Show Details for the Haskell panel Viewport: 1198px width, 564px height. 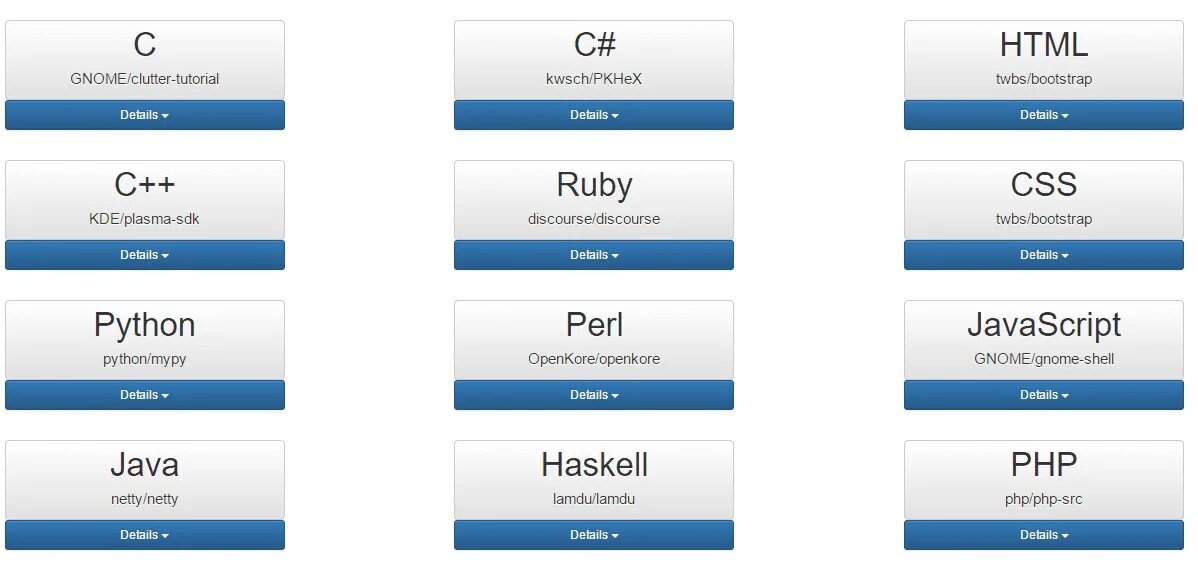point(594,535)
